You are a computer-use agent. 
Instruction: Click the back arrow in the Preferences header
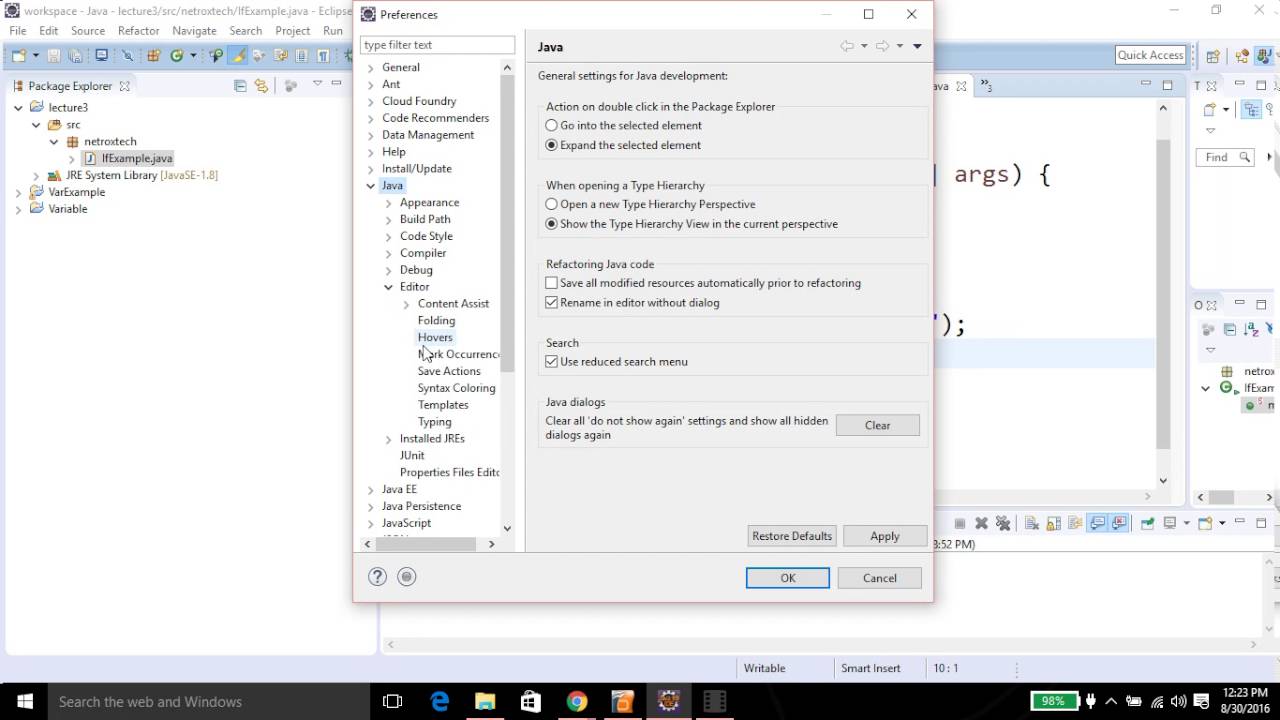click(847, 46)
